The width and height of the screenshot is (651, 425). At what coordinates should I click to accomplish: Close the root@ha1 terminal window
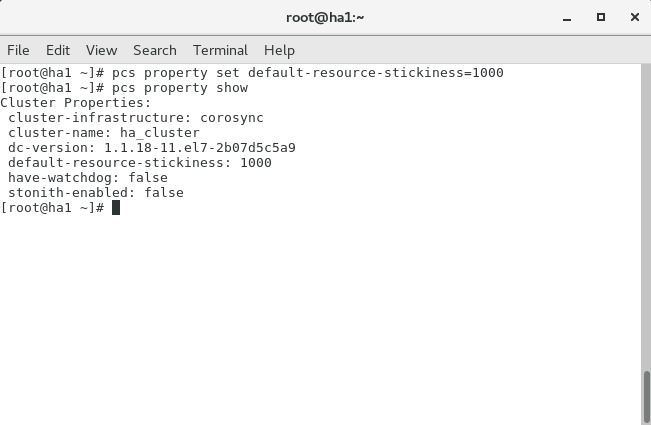pyautogui.click(x=635, y=17)
